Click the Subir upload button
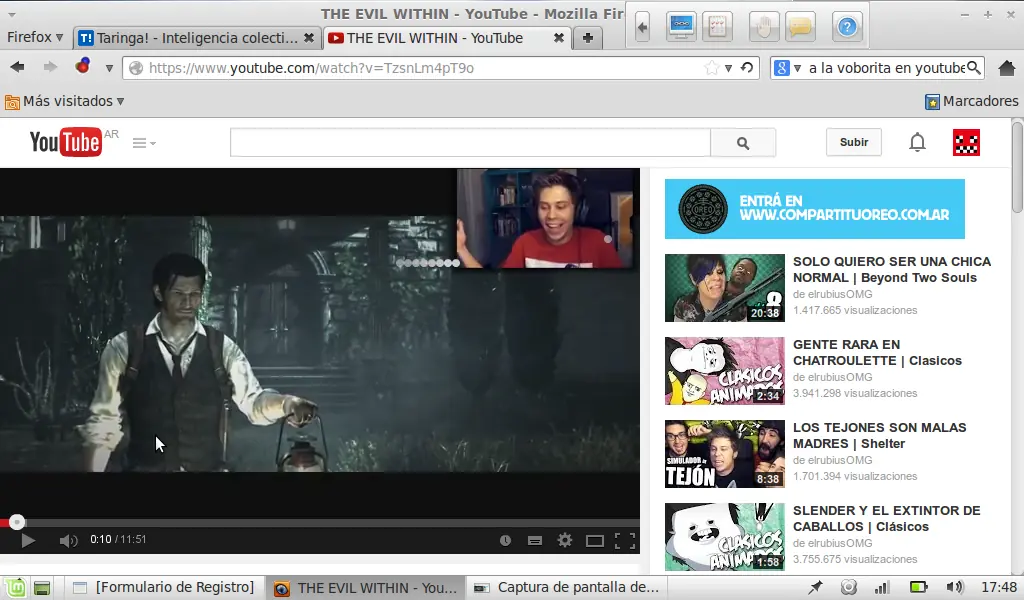Image resolution: width=1024 pixels, height=600 pixels. click(x=854, y=142)
